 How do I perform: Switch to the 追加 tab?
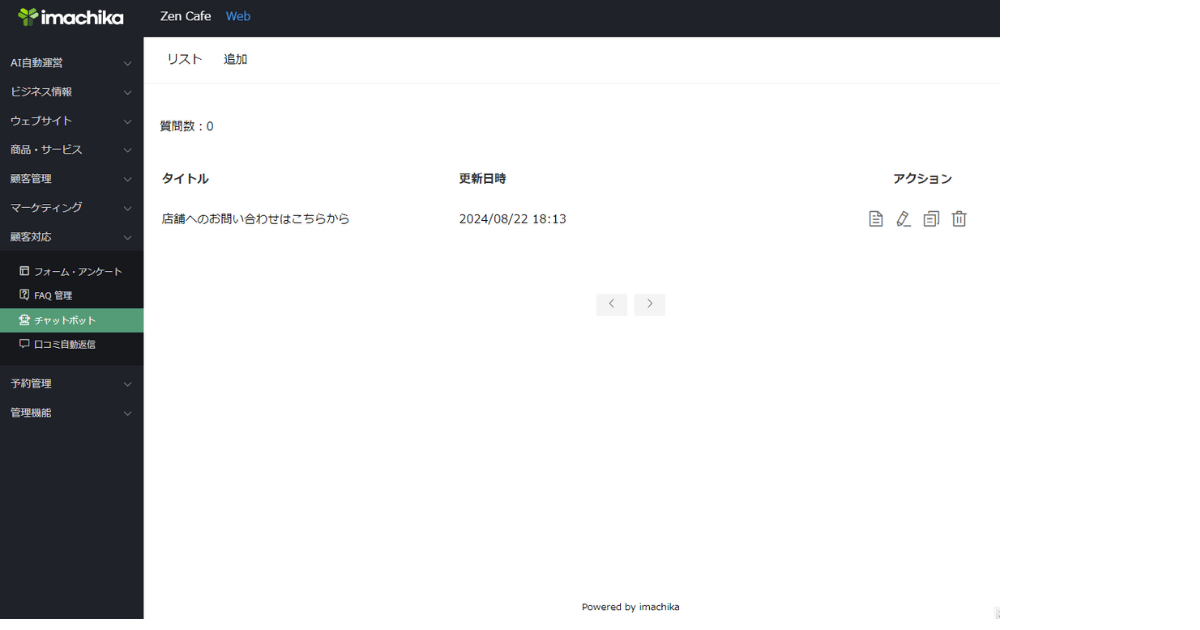click(x=236, y=60)
